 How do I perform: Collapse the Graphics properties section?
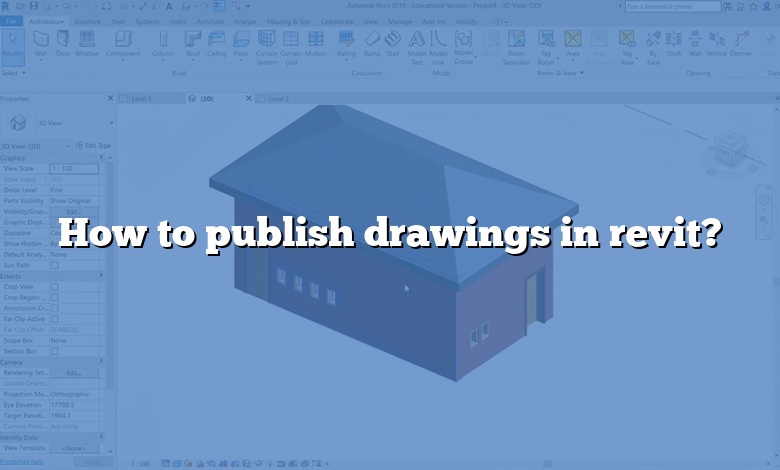click(x=101, y=158)
